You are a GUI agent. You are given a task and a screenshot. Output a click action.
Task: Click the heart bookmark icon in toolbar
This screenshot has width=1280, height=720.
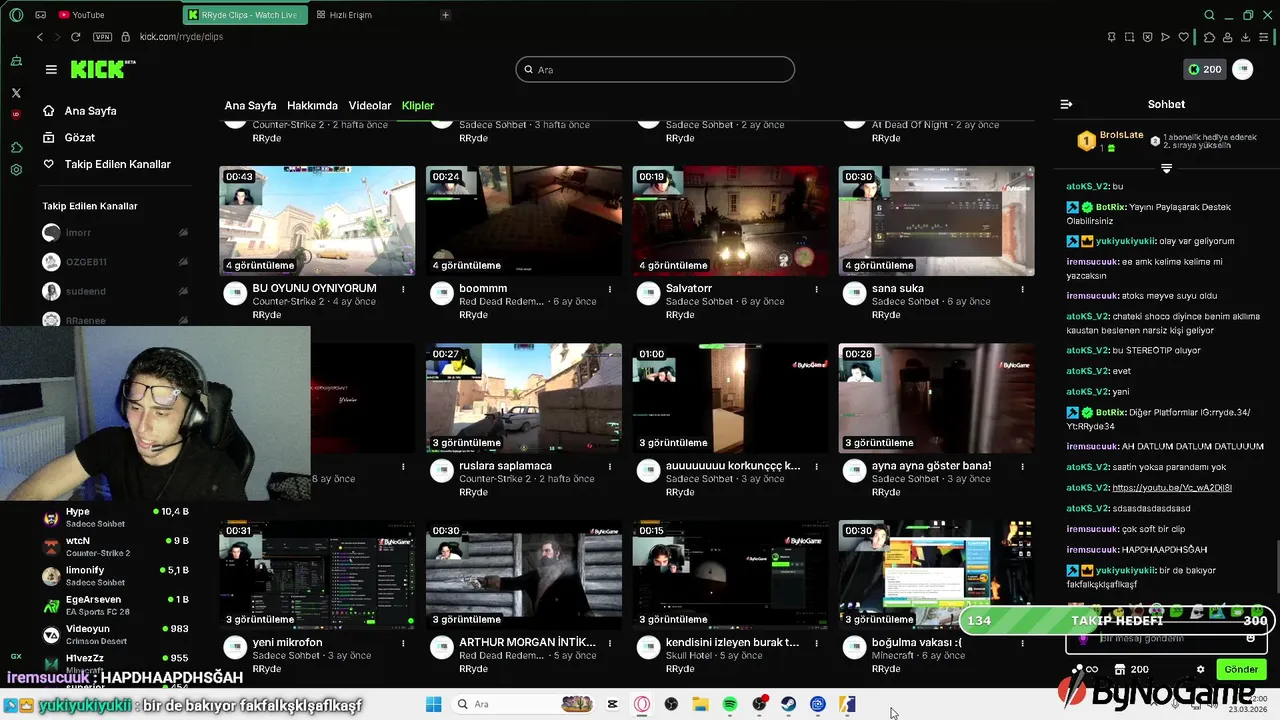click(1184, 37)
